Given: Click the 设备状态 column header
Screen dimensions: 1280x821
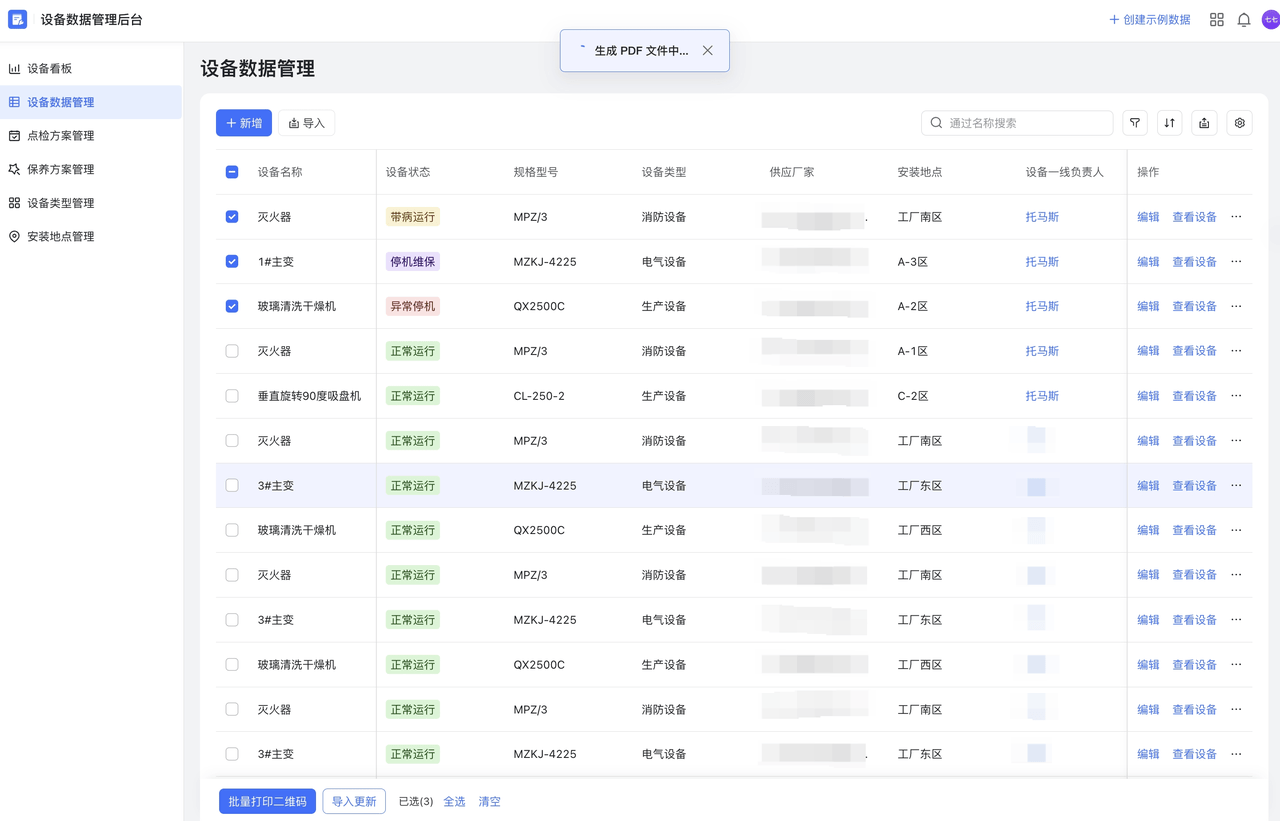Looking at the screenshot, I should pos(408,172).
